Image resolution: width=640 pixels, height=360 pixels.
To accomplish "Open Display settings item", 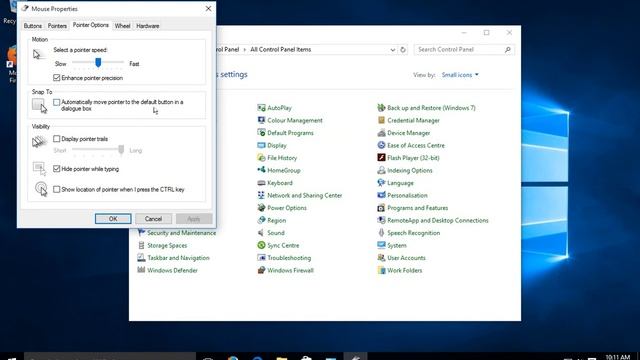I will click(x=277, y=145).
